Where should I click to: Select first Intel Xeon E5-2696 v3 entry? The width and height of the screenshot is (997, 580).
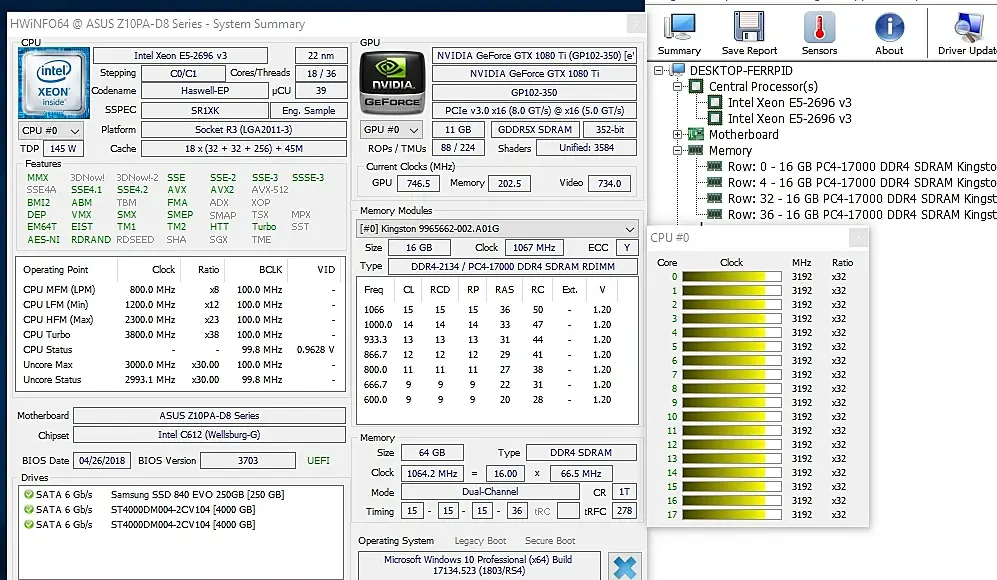pos(789,102)
